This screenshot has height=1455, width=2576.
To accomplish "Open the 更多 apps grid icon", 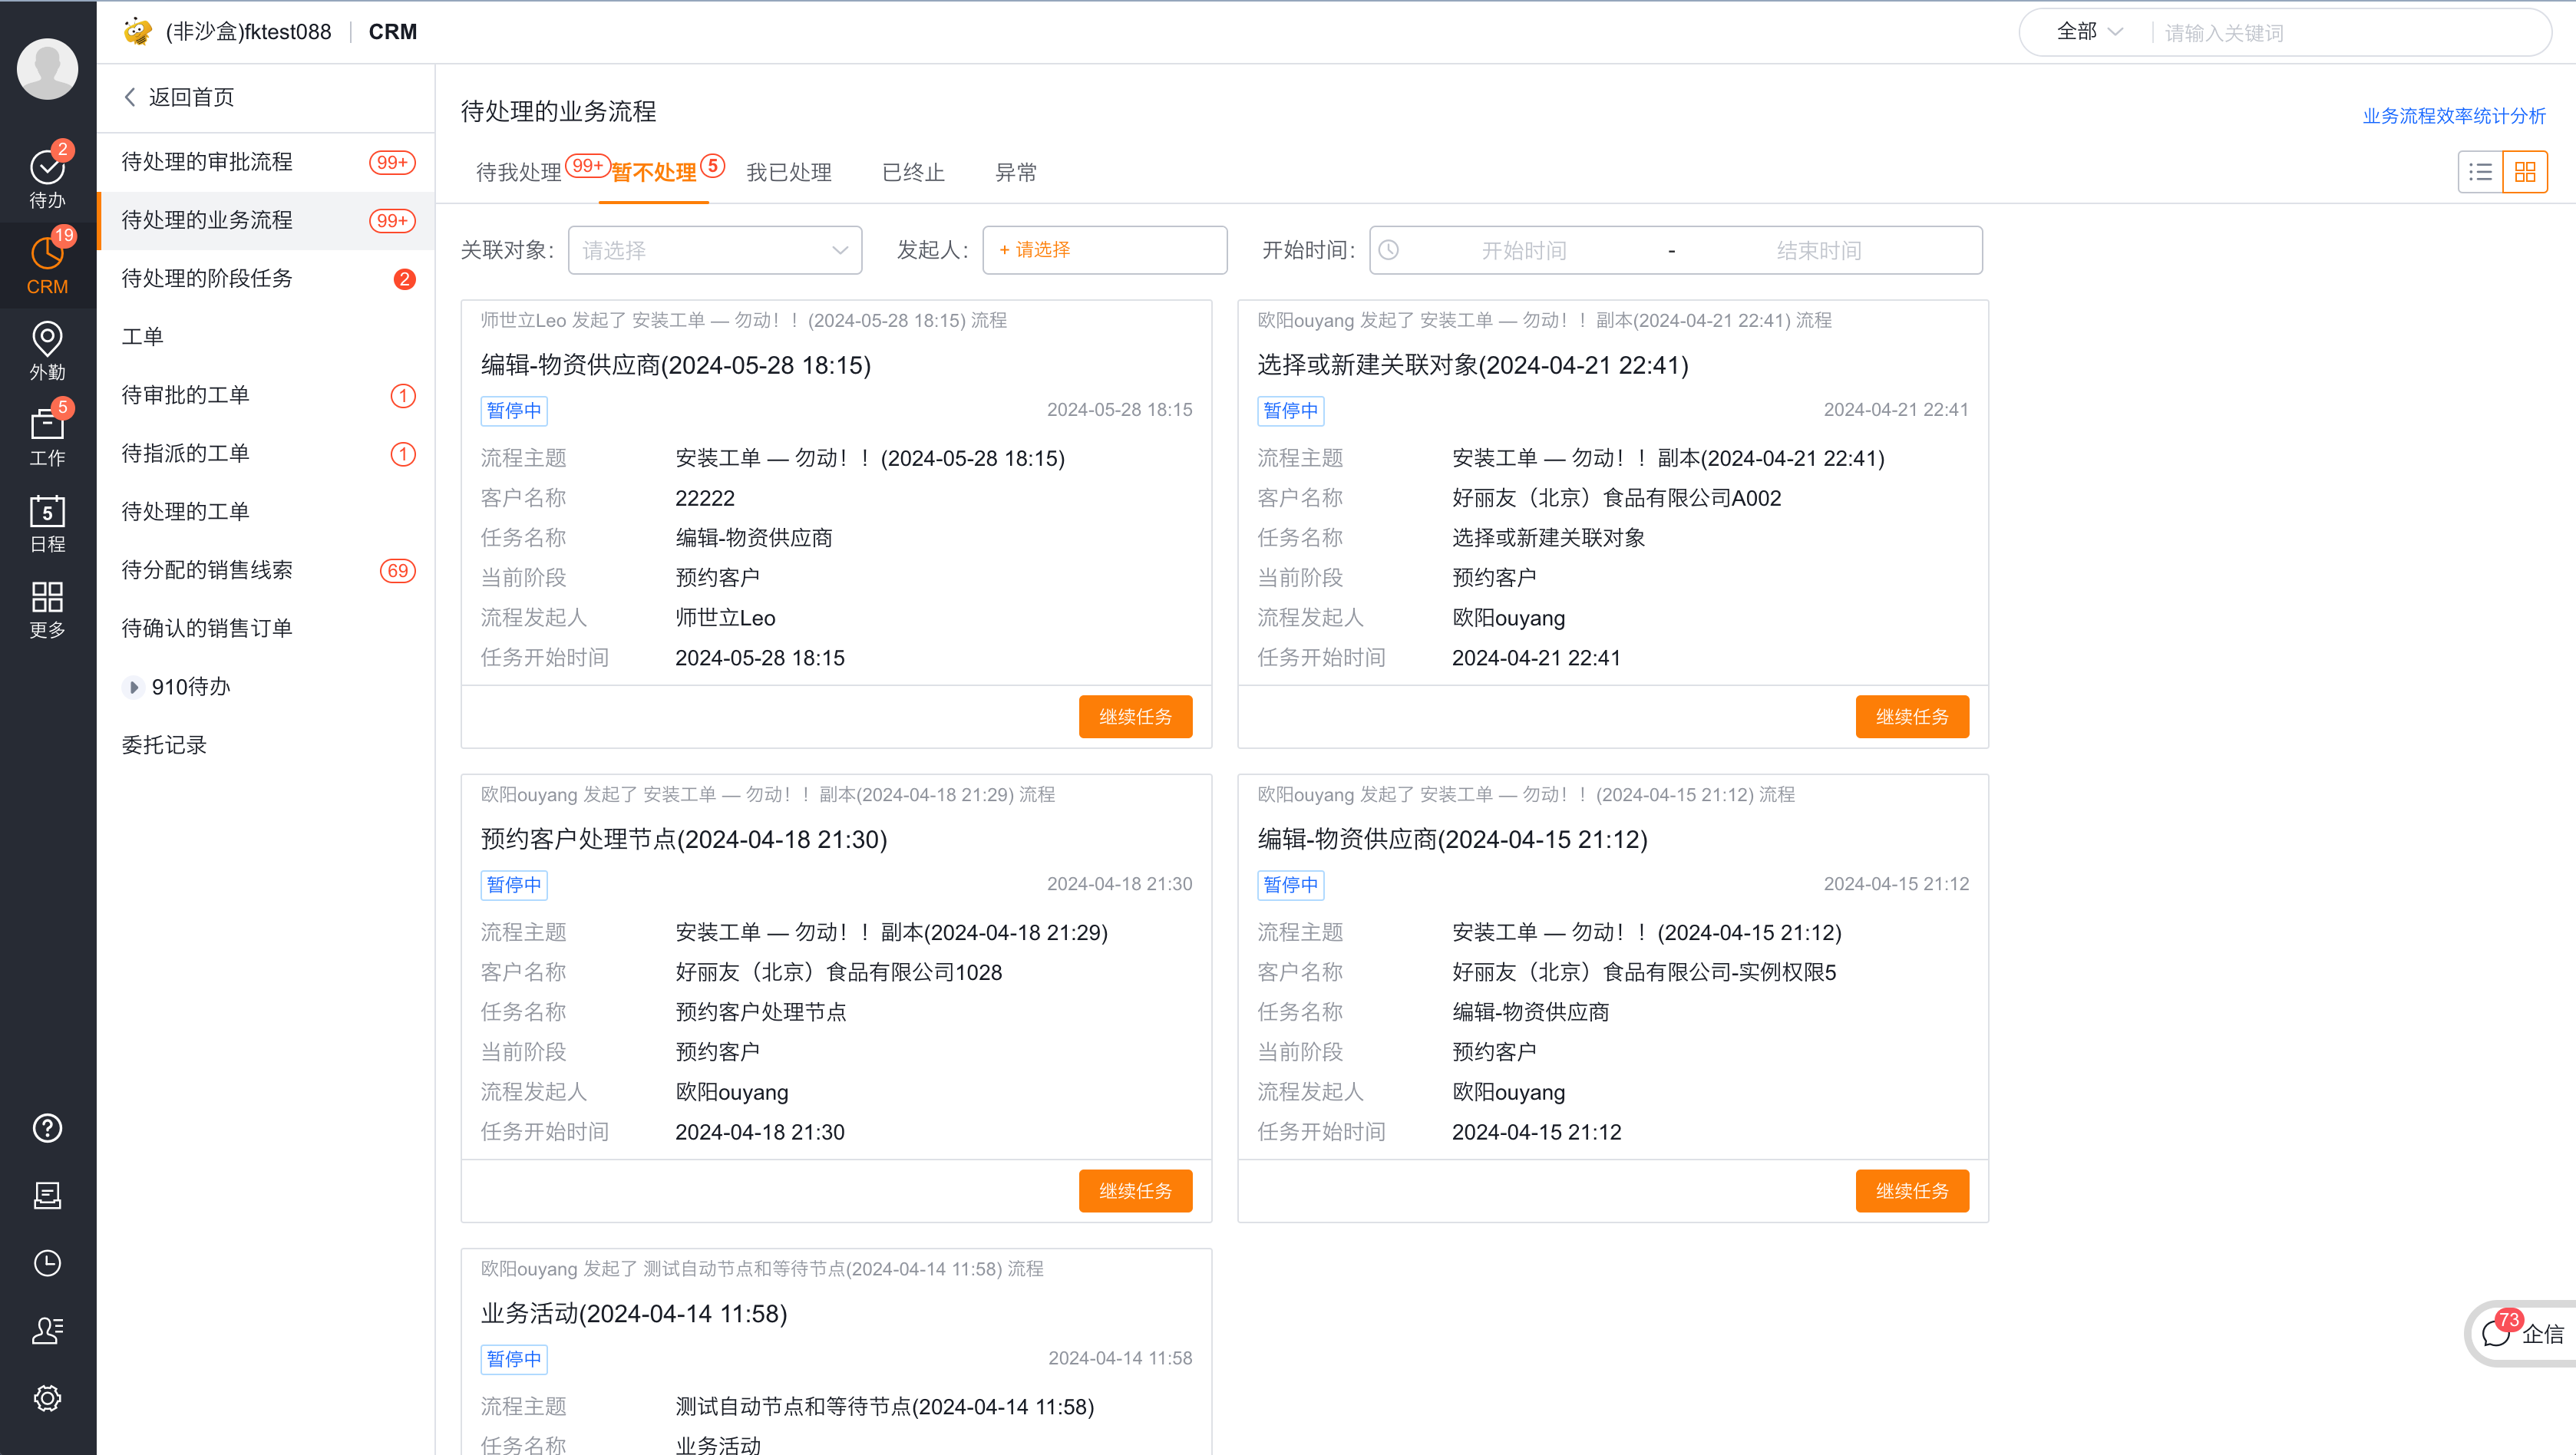I will coord(47,609).
